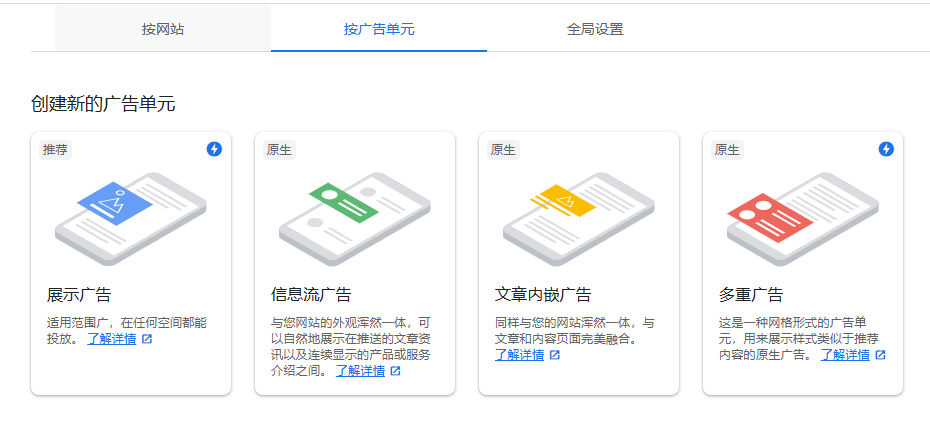Click the yellow in-article ad illustration
Viewport: 930px width, 429px height.
coord(565,201)
